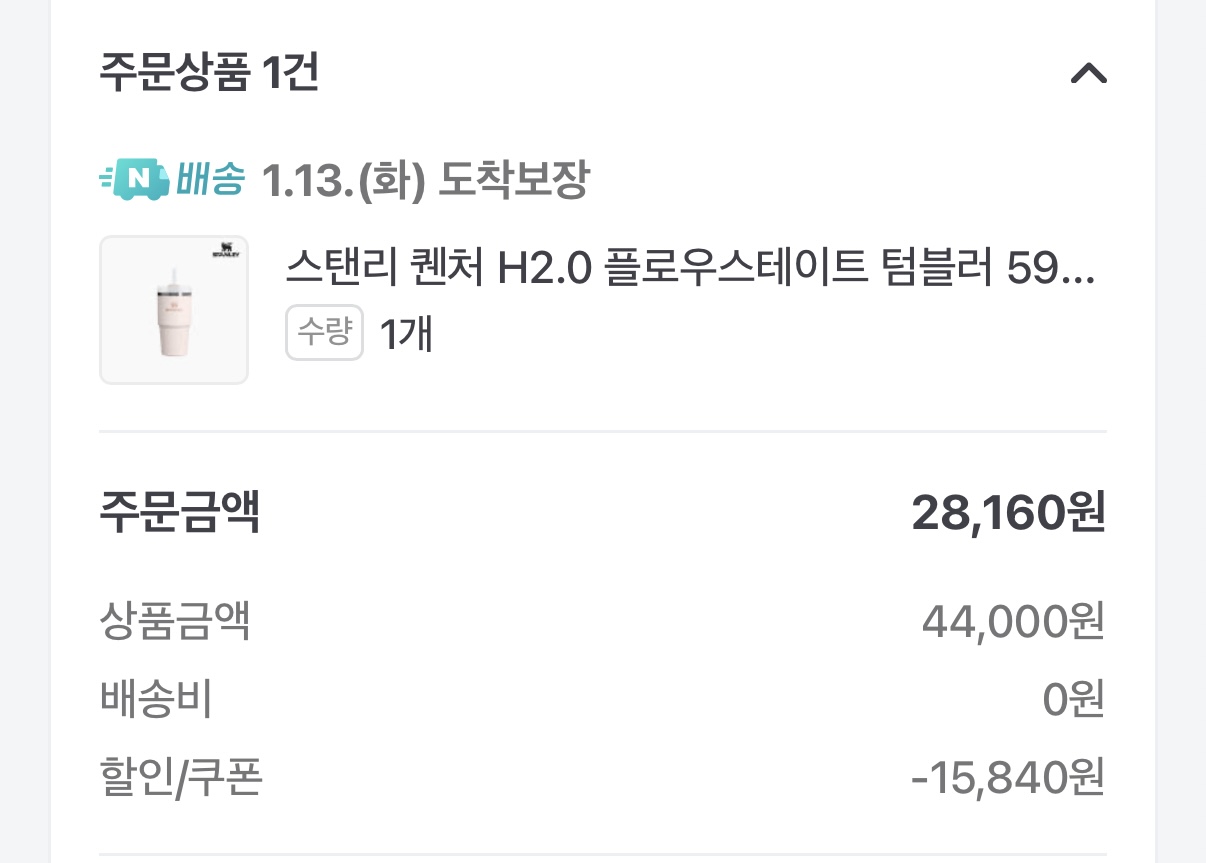The width and height of the screenshot is (1206, 863).
Task: Click the 주문상품 1건 header
Action: (x=209, y=74)
